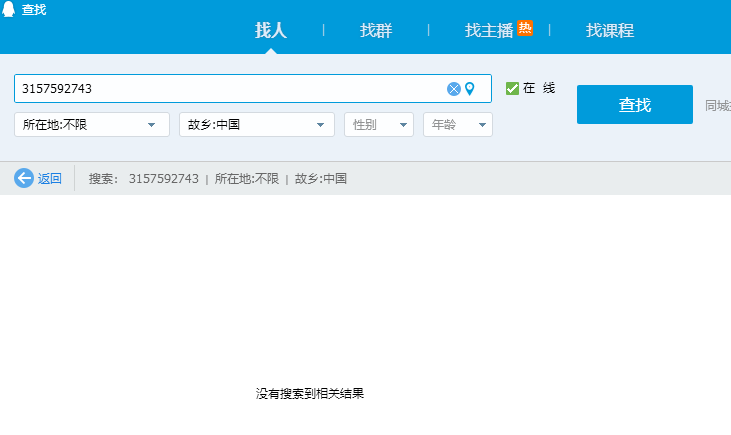Click the orange 热 badge beside 找主播

pos(525,28)
